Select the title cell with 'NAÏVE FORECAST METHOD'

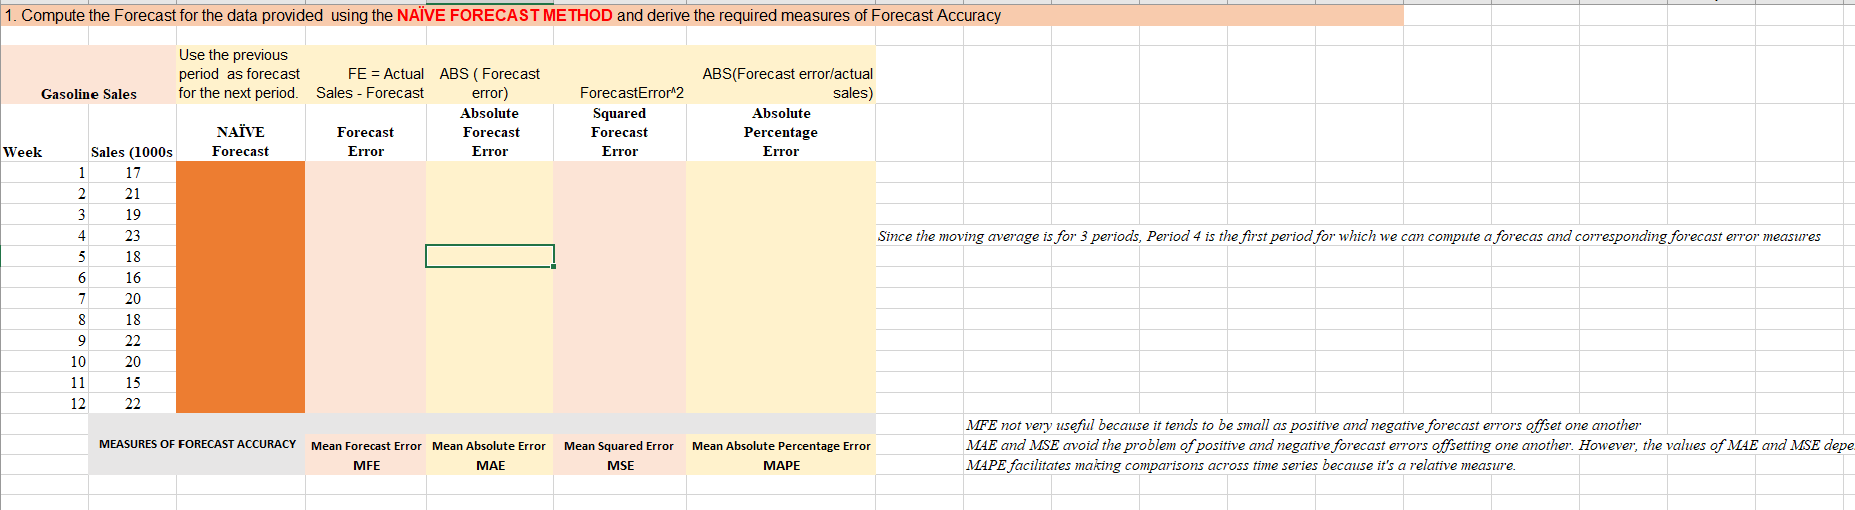coord(702,16)
